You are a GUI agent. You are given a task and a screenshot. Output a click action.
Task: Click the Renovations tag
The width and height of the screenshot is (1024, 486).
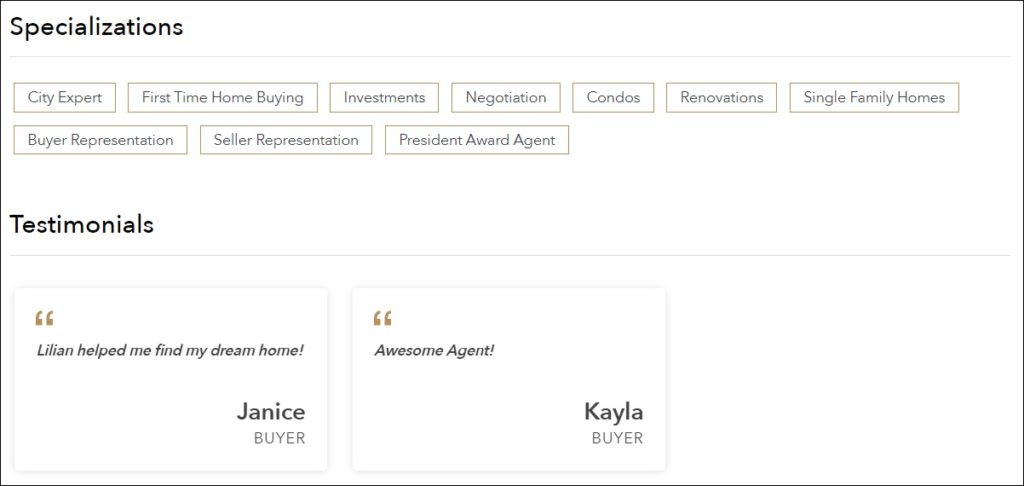721,97
